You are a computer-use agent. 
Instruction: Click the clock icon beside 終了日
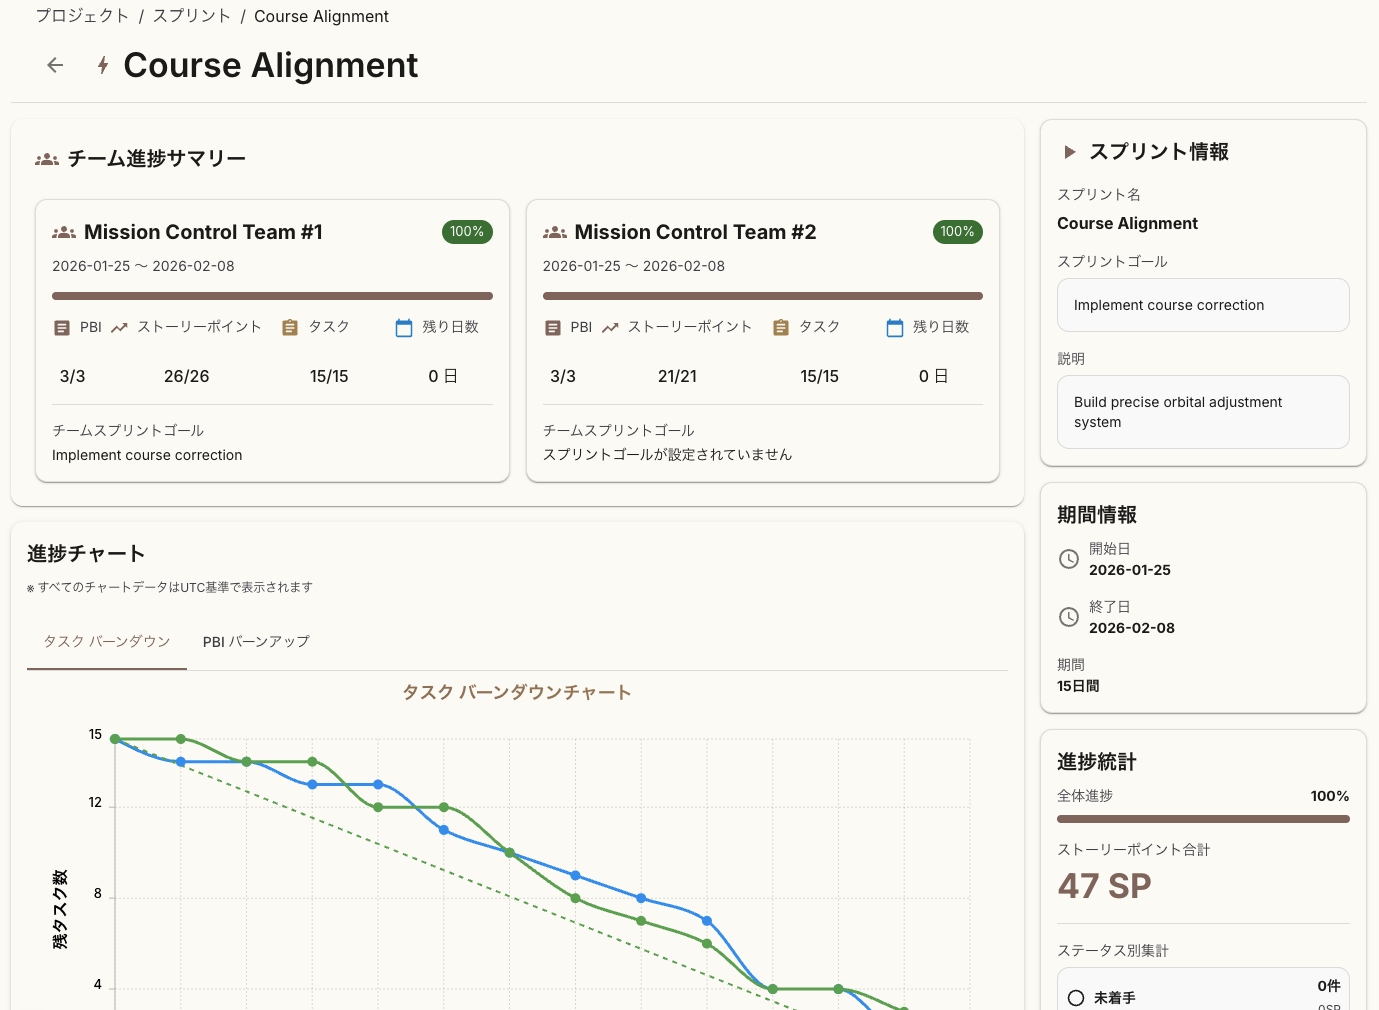tap(1069, 617)
